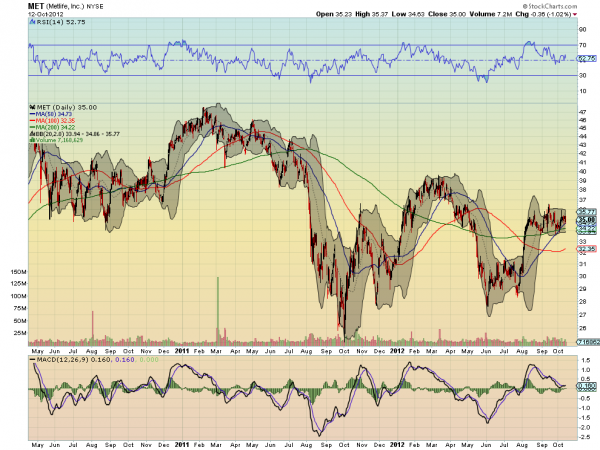Click the red 32.35 MA(100) price tag

(x=587, y=249)
